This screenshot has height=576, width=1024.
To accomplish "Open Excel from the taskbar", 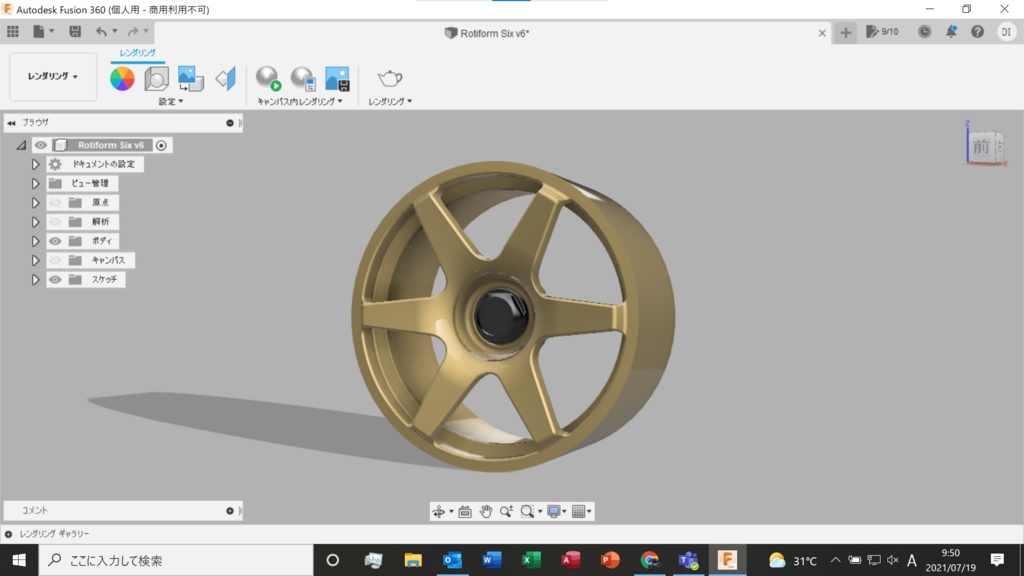I will pos(531,560).
